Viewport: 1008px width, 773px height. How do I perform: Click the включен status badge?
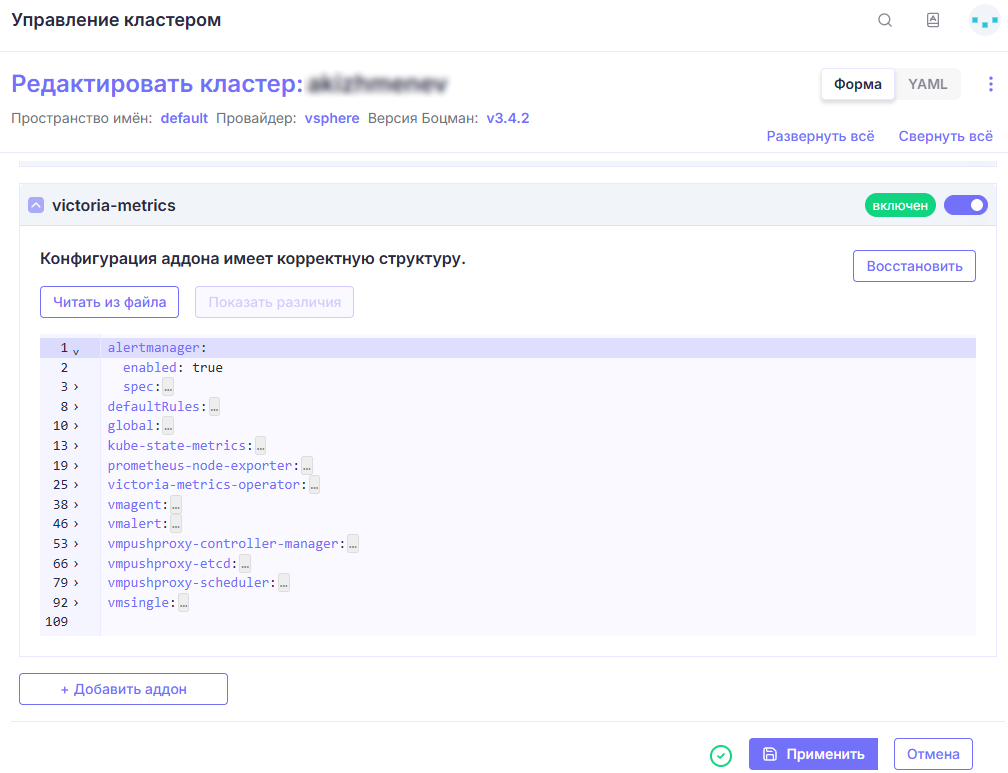pyautogui.click(x=900, y=206)
